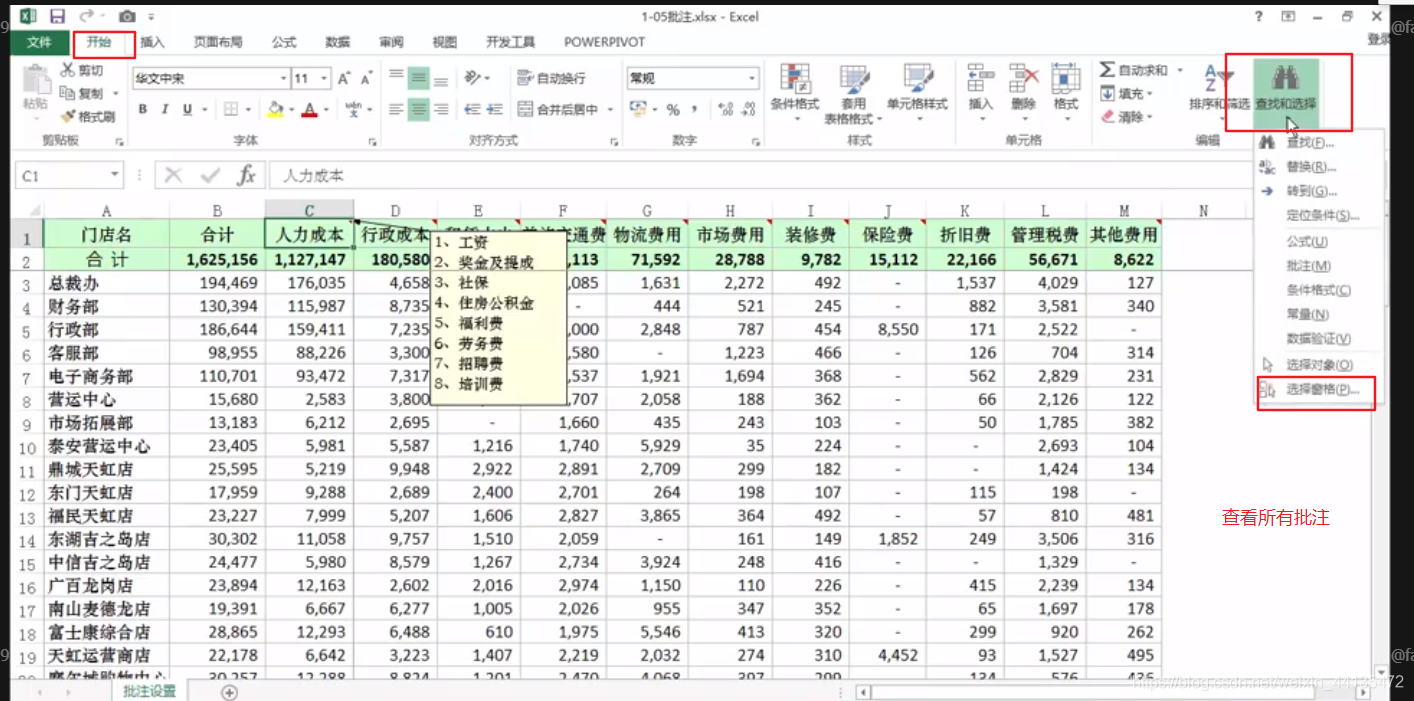
Task: Apply cell borders icon
Action: [x=231, y=109]
